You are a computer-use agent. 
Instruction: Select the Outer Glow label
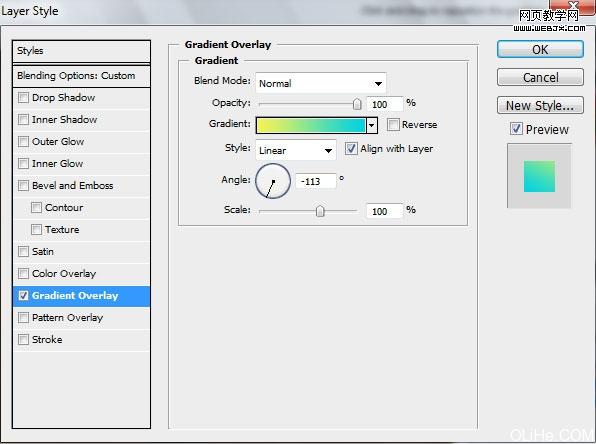click(x=58, y=142)
